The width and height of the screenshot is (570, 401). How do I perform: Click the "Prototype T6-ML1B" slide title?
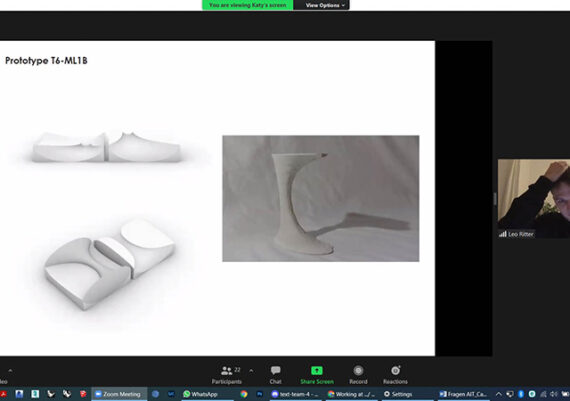[x=46, y=61]
